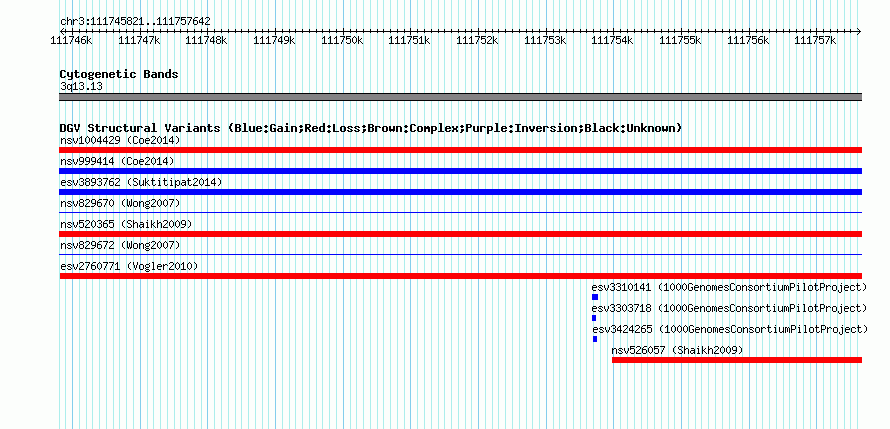Select the blue gain bar for nsv999414

click(x=460, y=171)
